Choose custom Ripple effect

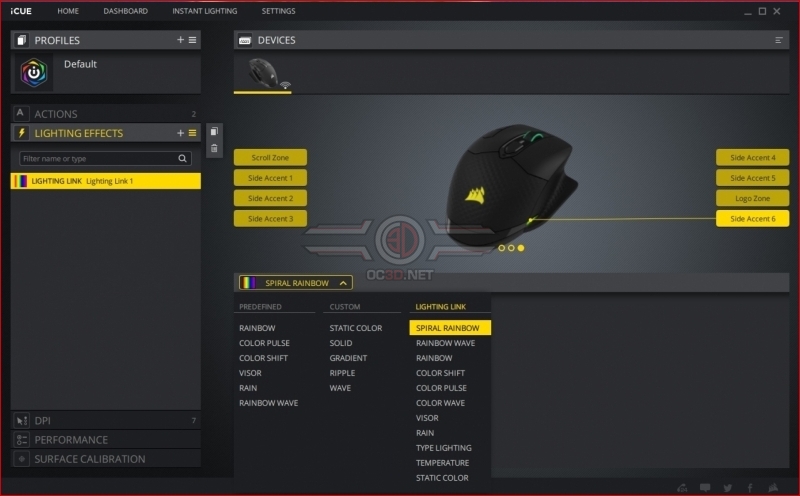coord(342,373)
